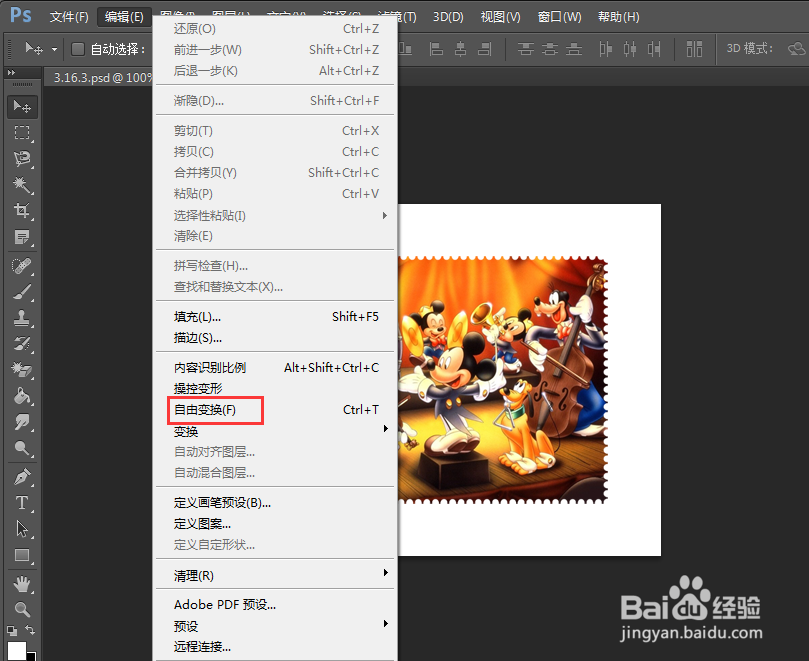
Task: Open the 文件(F) menu
Action: pos(69,17)
